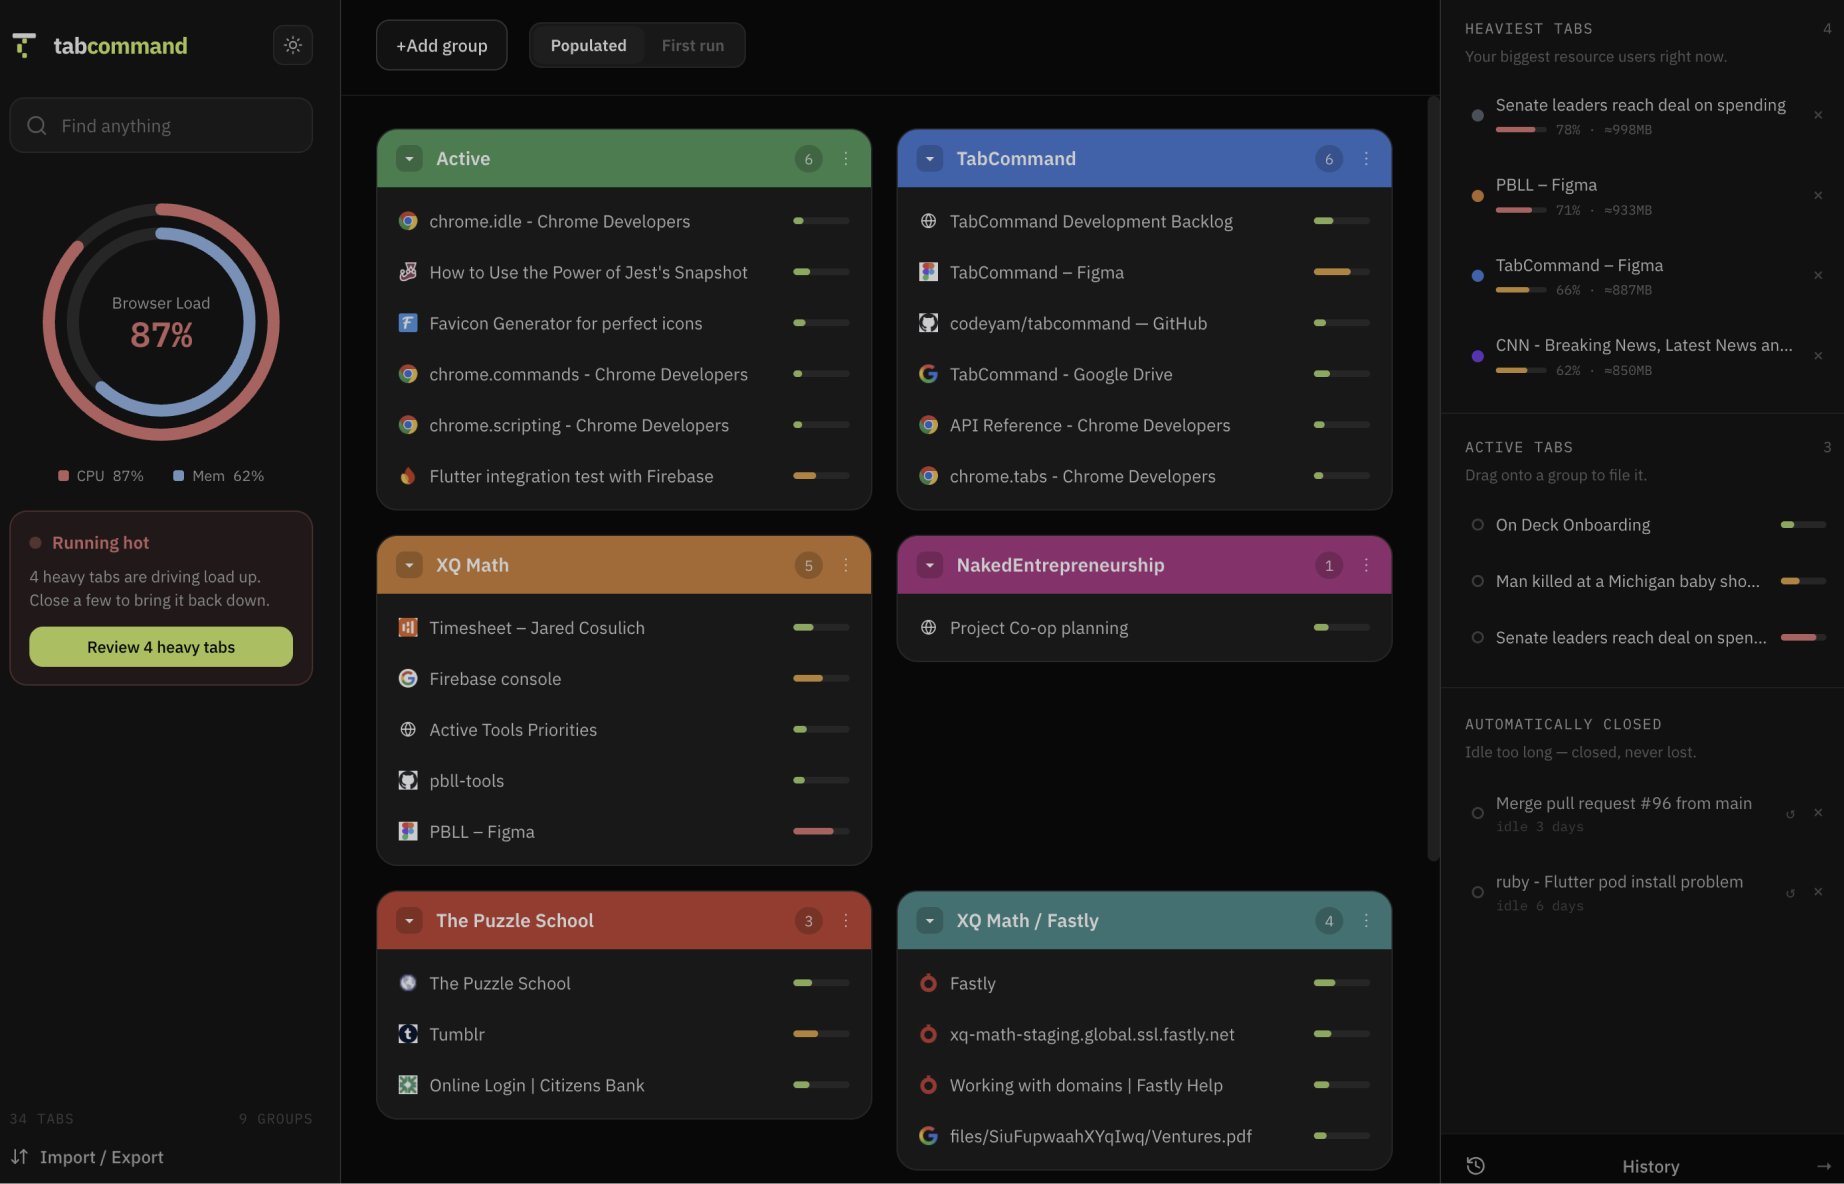The width and height of the screenshot is (1844, 1184).
Task: Click the +Add group button
Action: pyautogui.click(x=442, y=45)
